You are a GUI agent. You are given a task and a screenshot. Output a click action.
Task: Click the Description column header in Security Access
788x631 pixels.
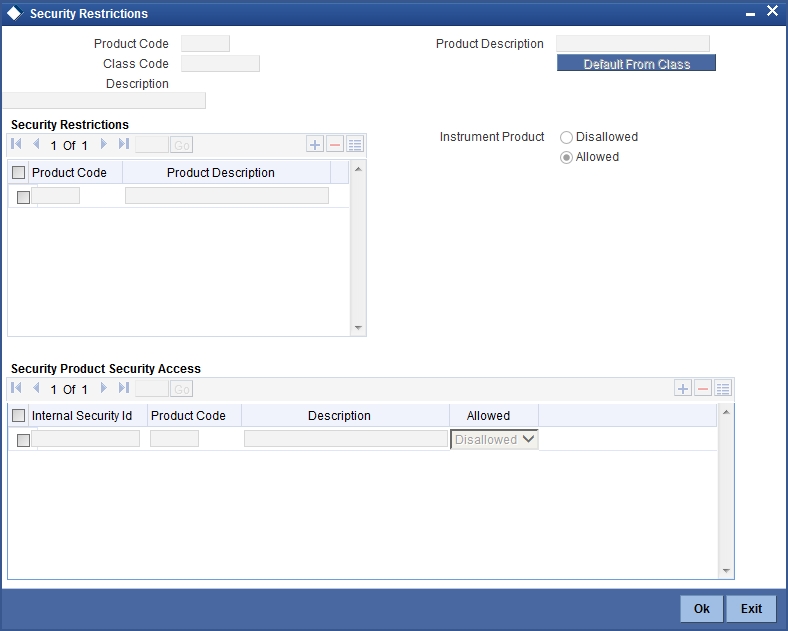pos(339,416)
